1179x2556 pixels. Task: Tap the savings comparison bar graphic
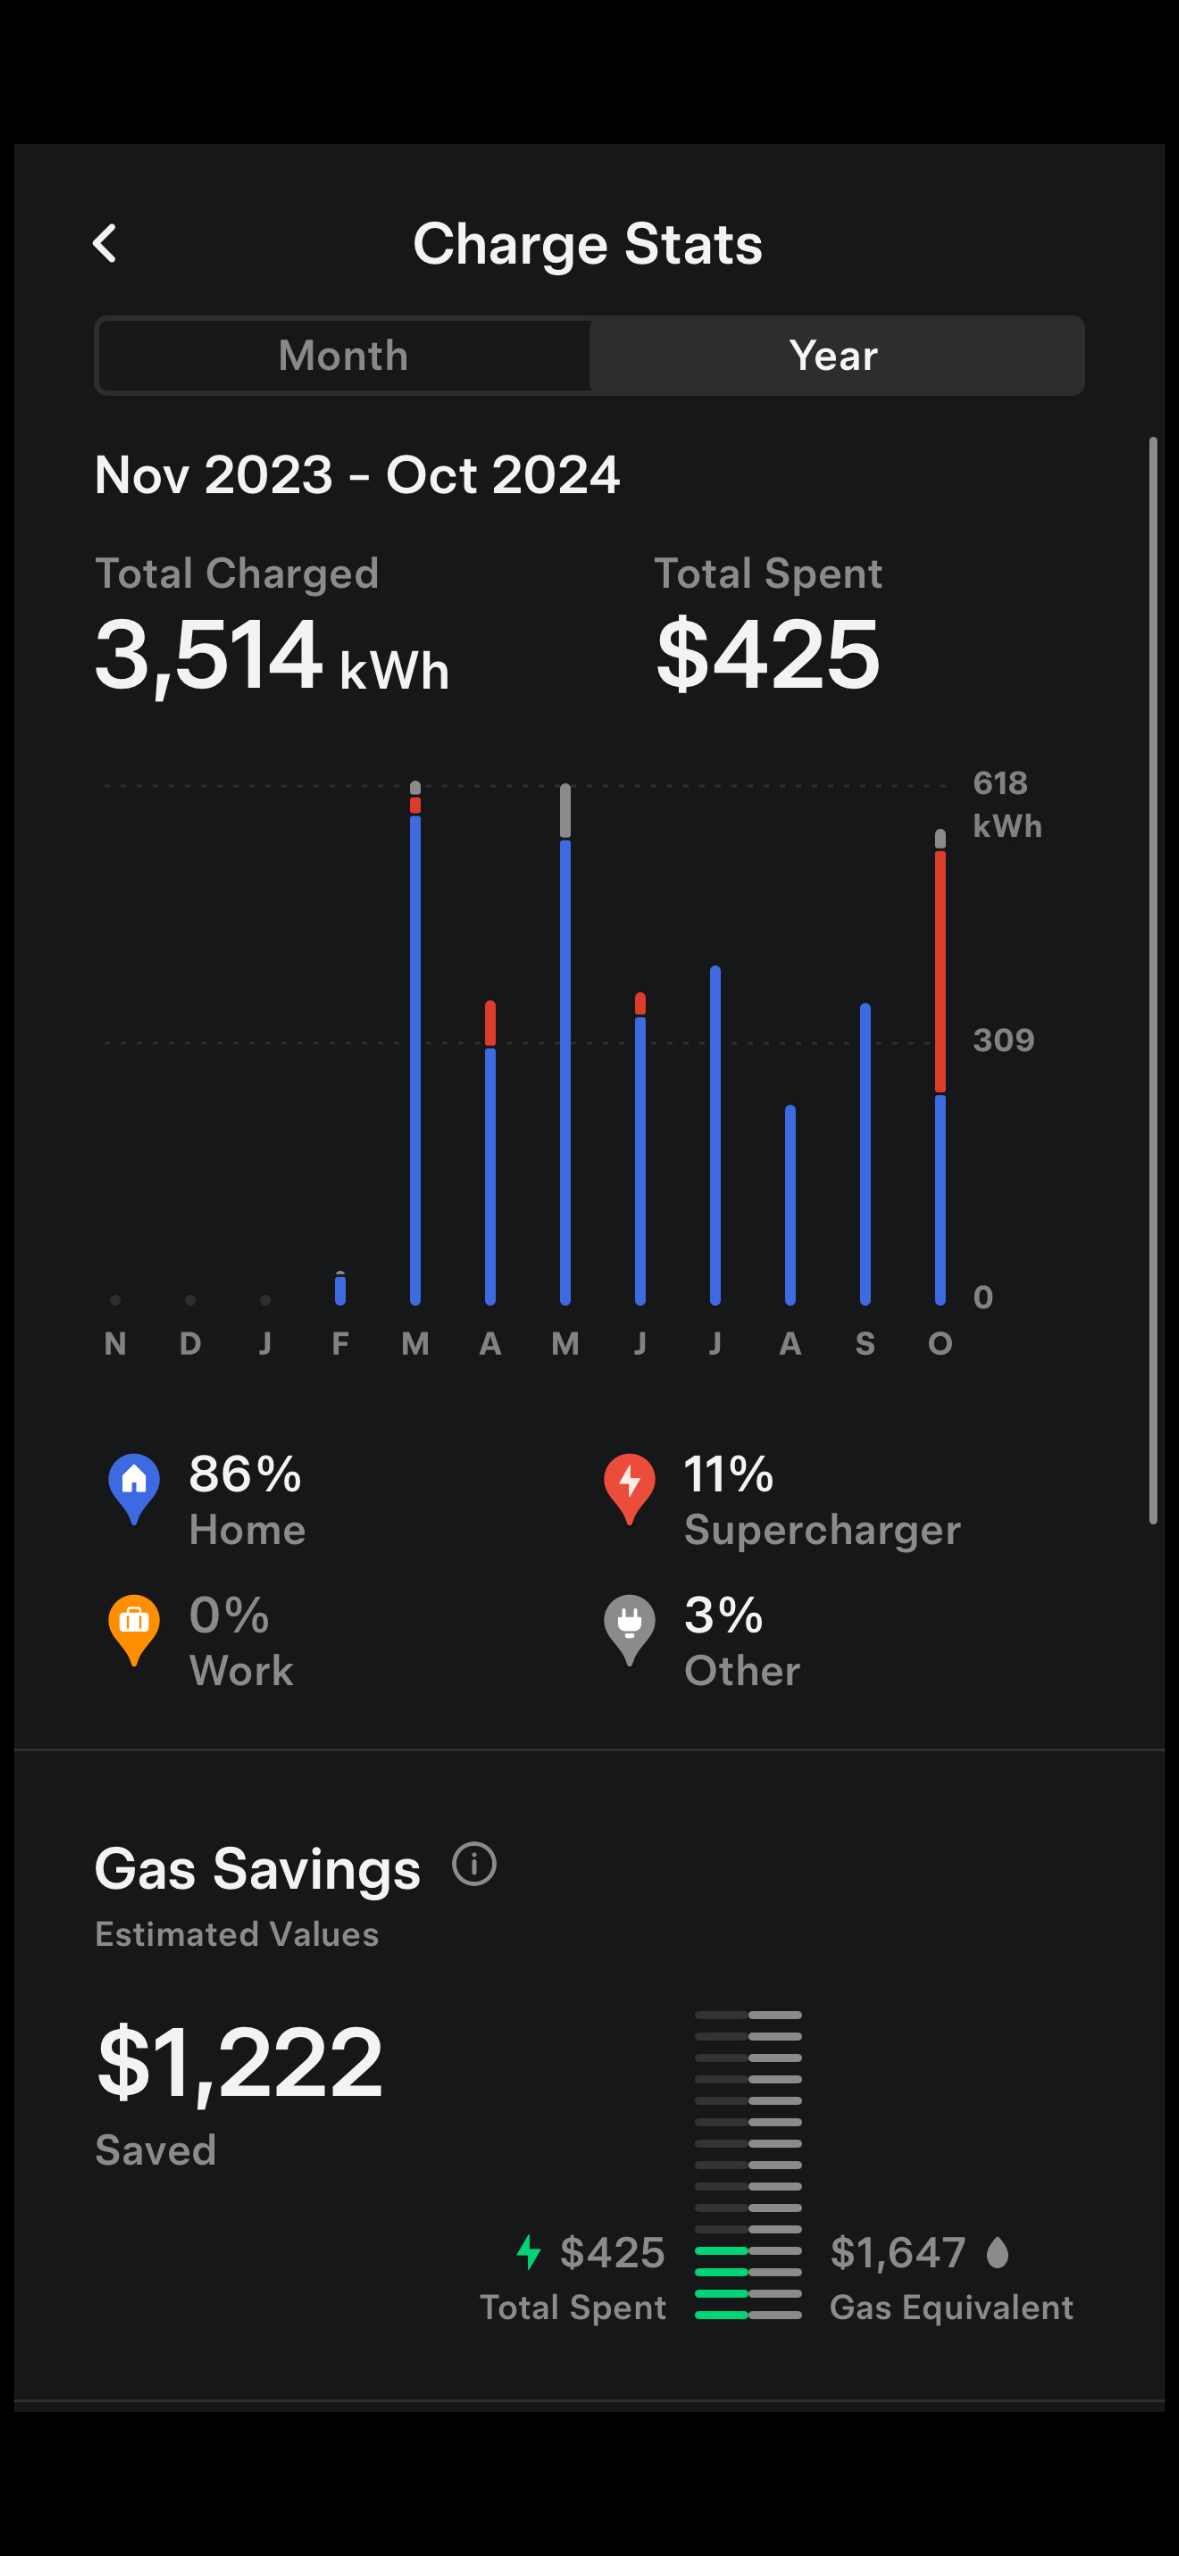748,2164
